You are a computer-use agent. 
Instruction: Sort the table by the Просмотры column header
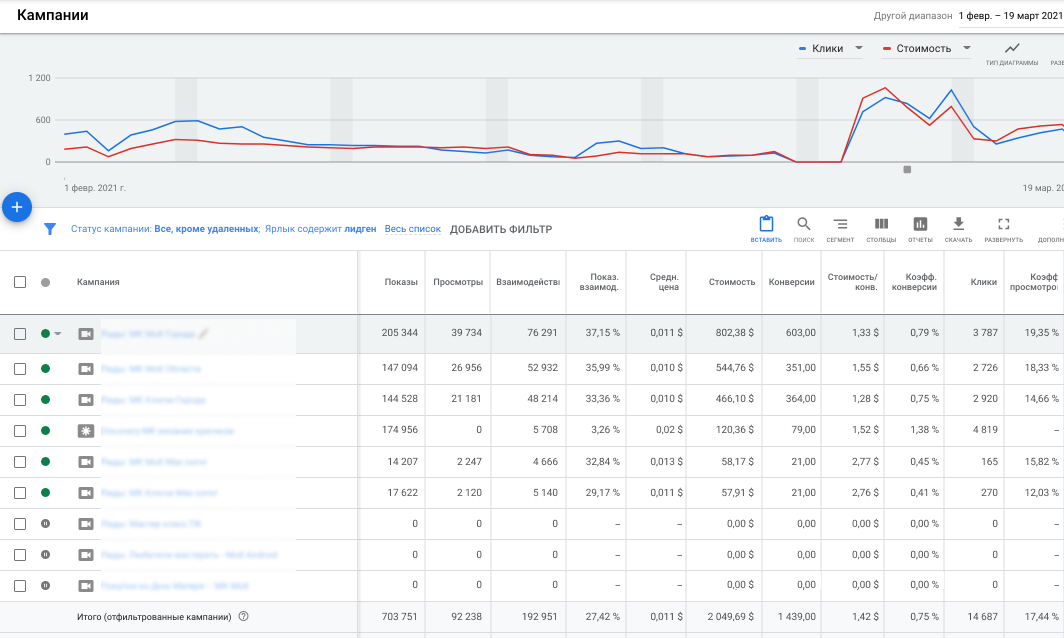click(x=458, y=282)
